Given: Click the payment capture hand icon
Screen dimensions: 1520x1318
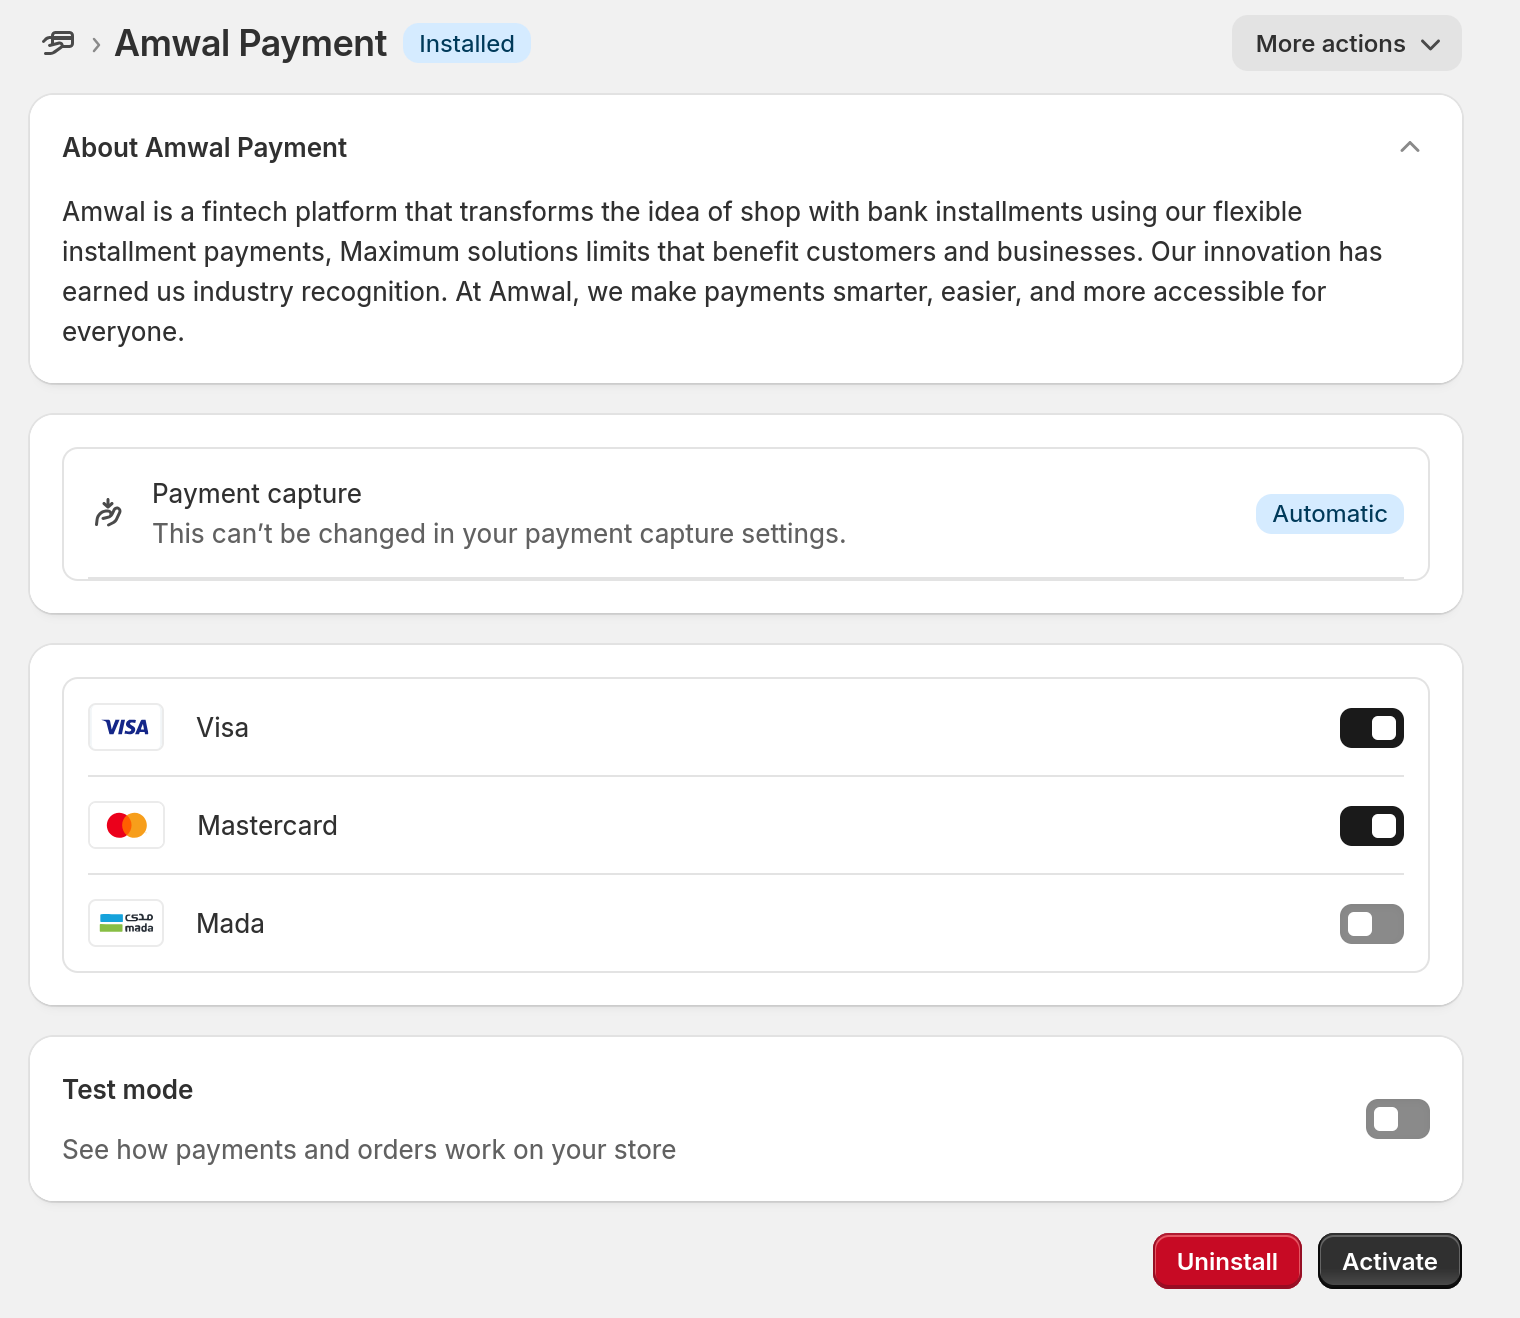Looking at the screenshot, I should [x=108, y=513].
